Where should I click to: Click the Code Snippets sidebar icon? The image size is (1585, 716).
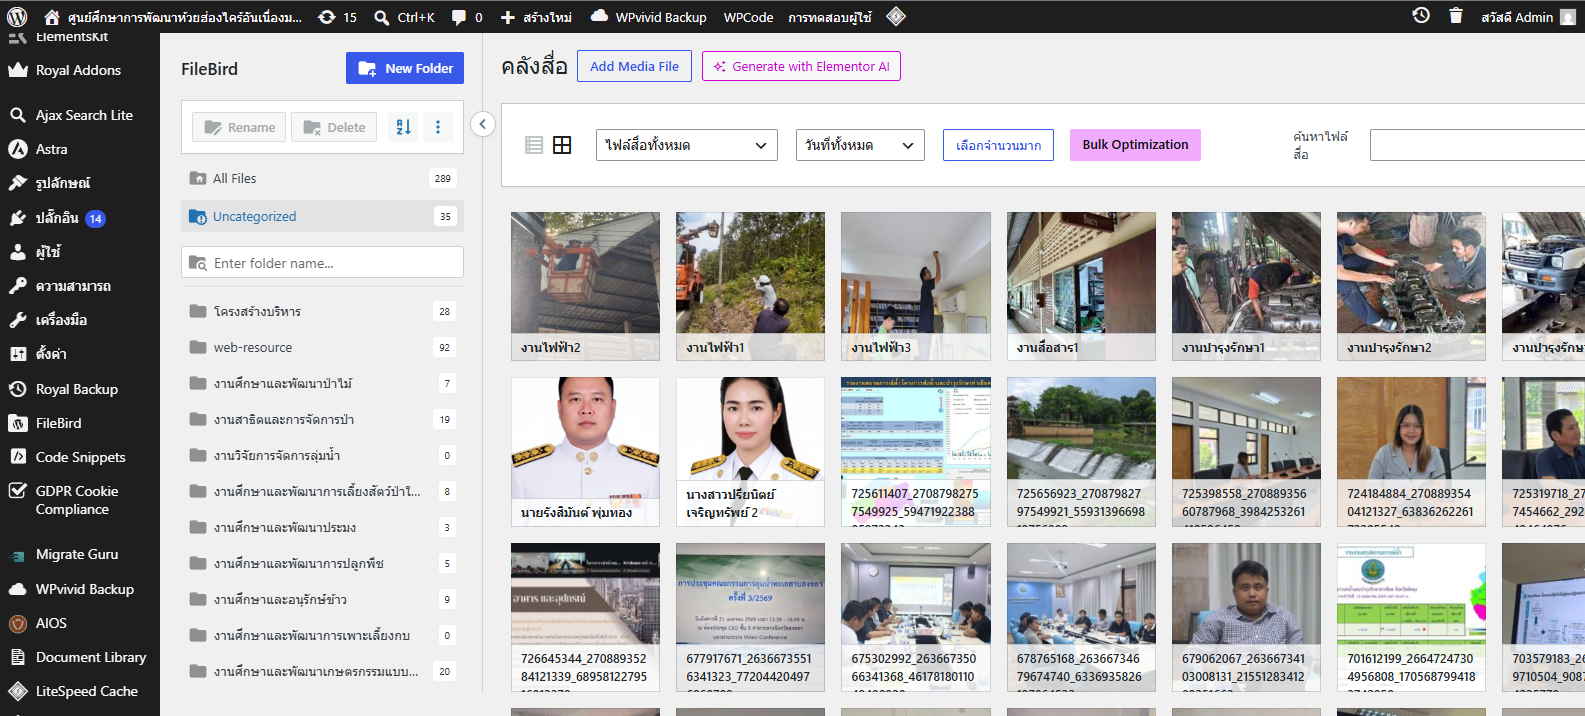click(x=18, y=457)
